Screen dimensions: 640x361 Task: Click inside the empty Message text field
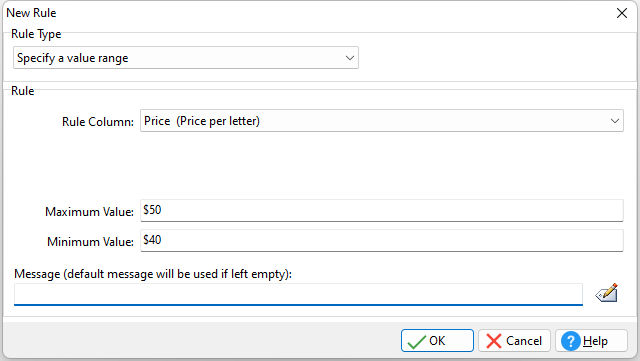click(298, 294)
